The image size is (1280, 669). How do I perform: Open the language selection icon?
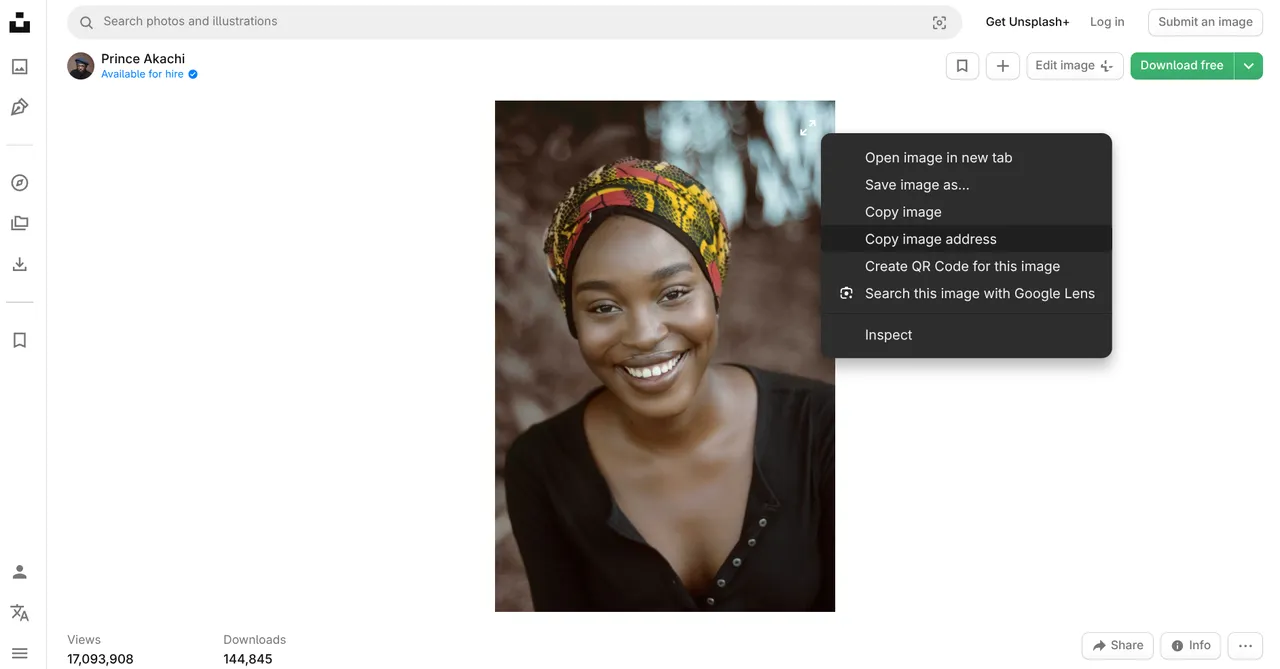[x=20, y=611]
